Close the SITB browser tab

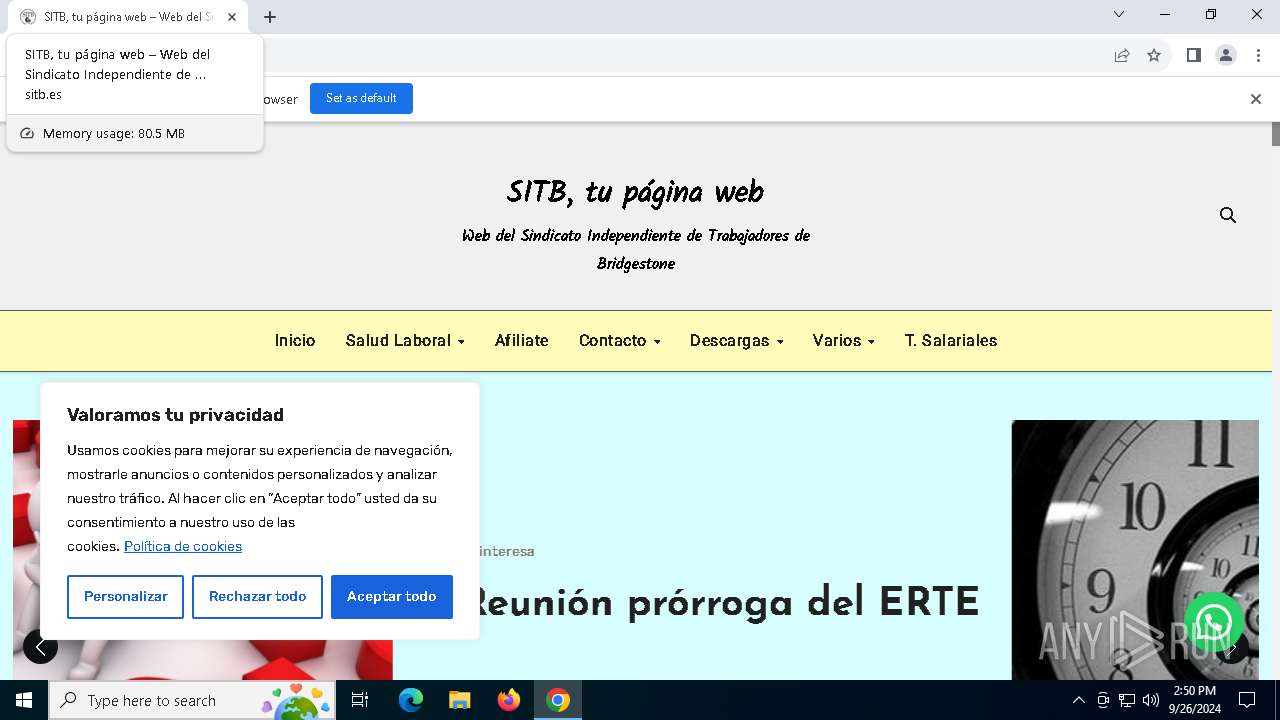coord(232,17)
